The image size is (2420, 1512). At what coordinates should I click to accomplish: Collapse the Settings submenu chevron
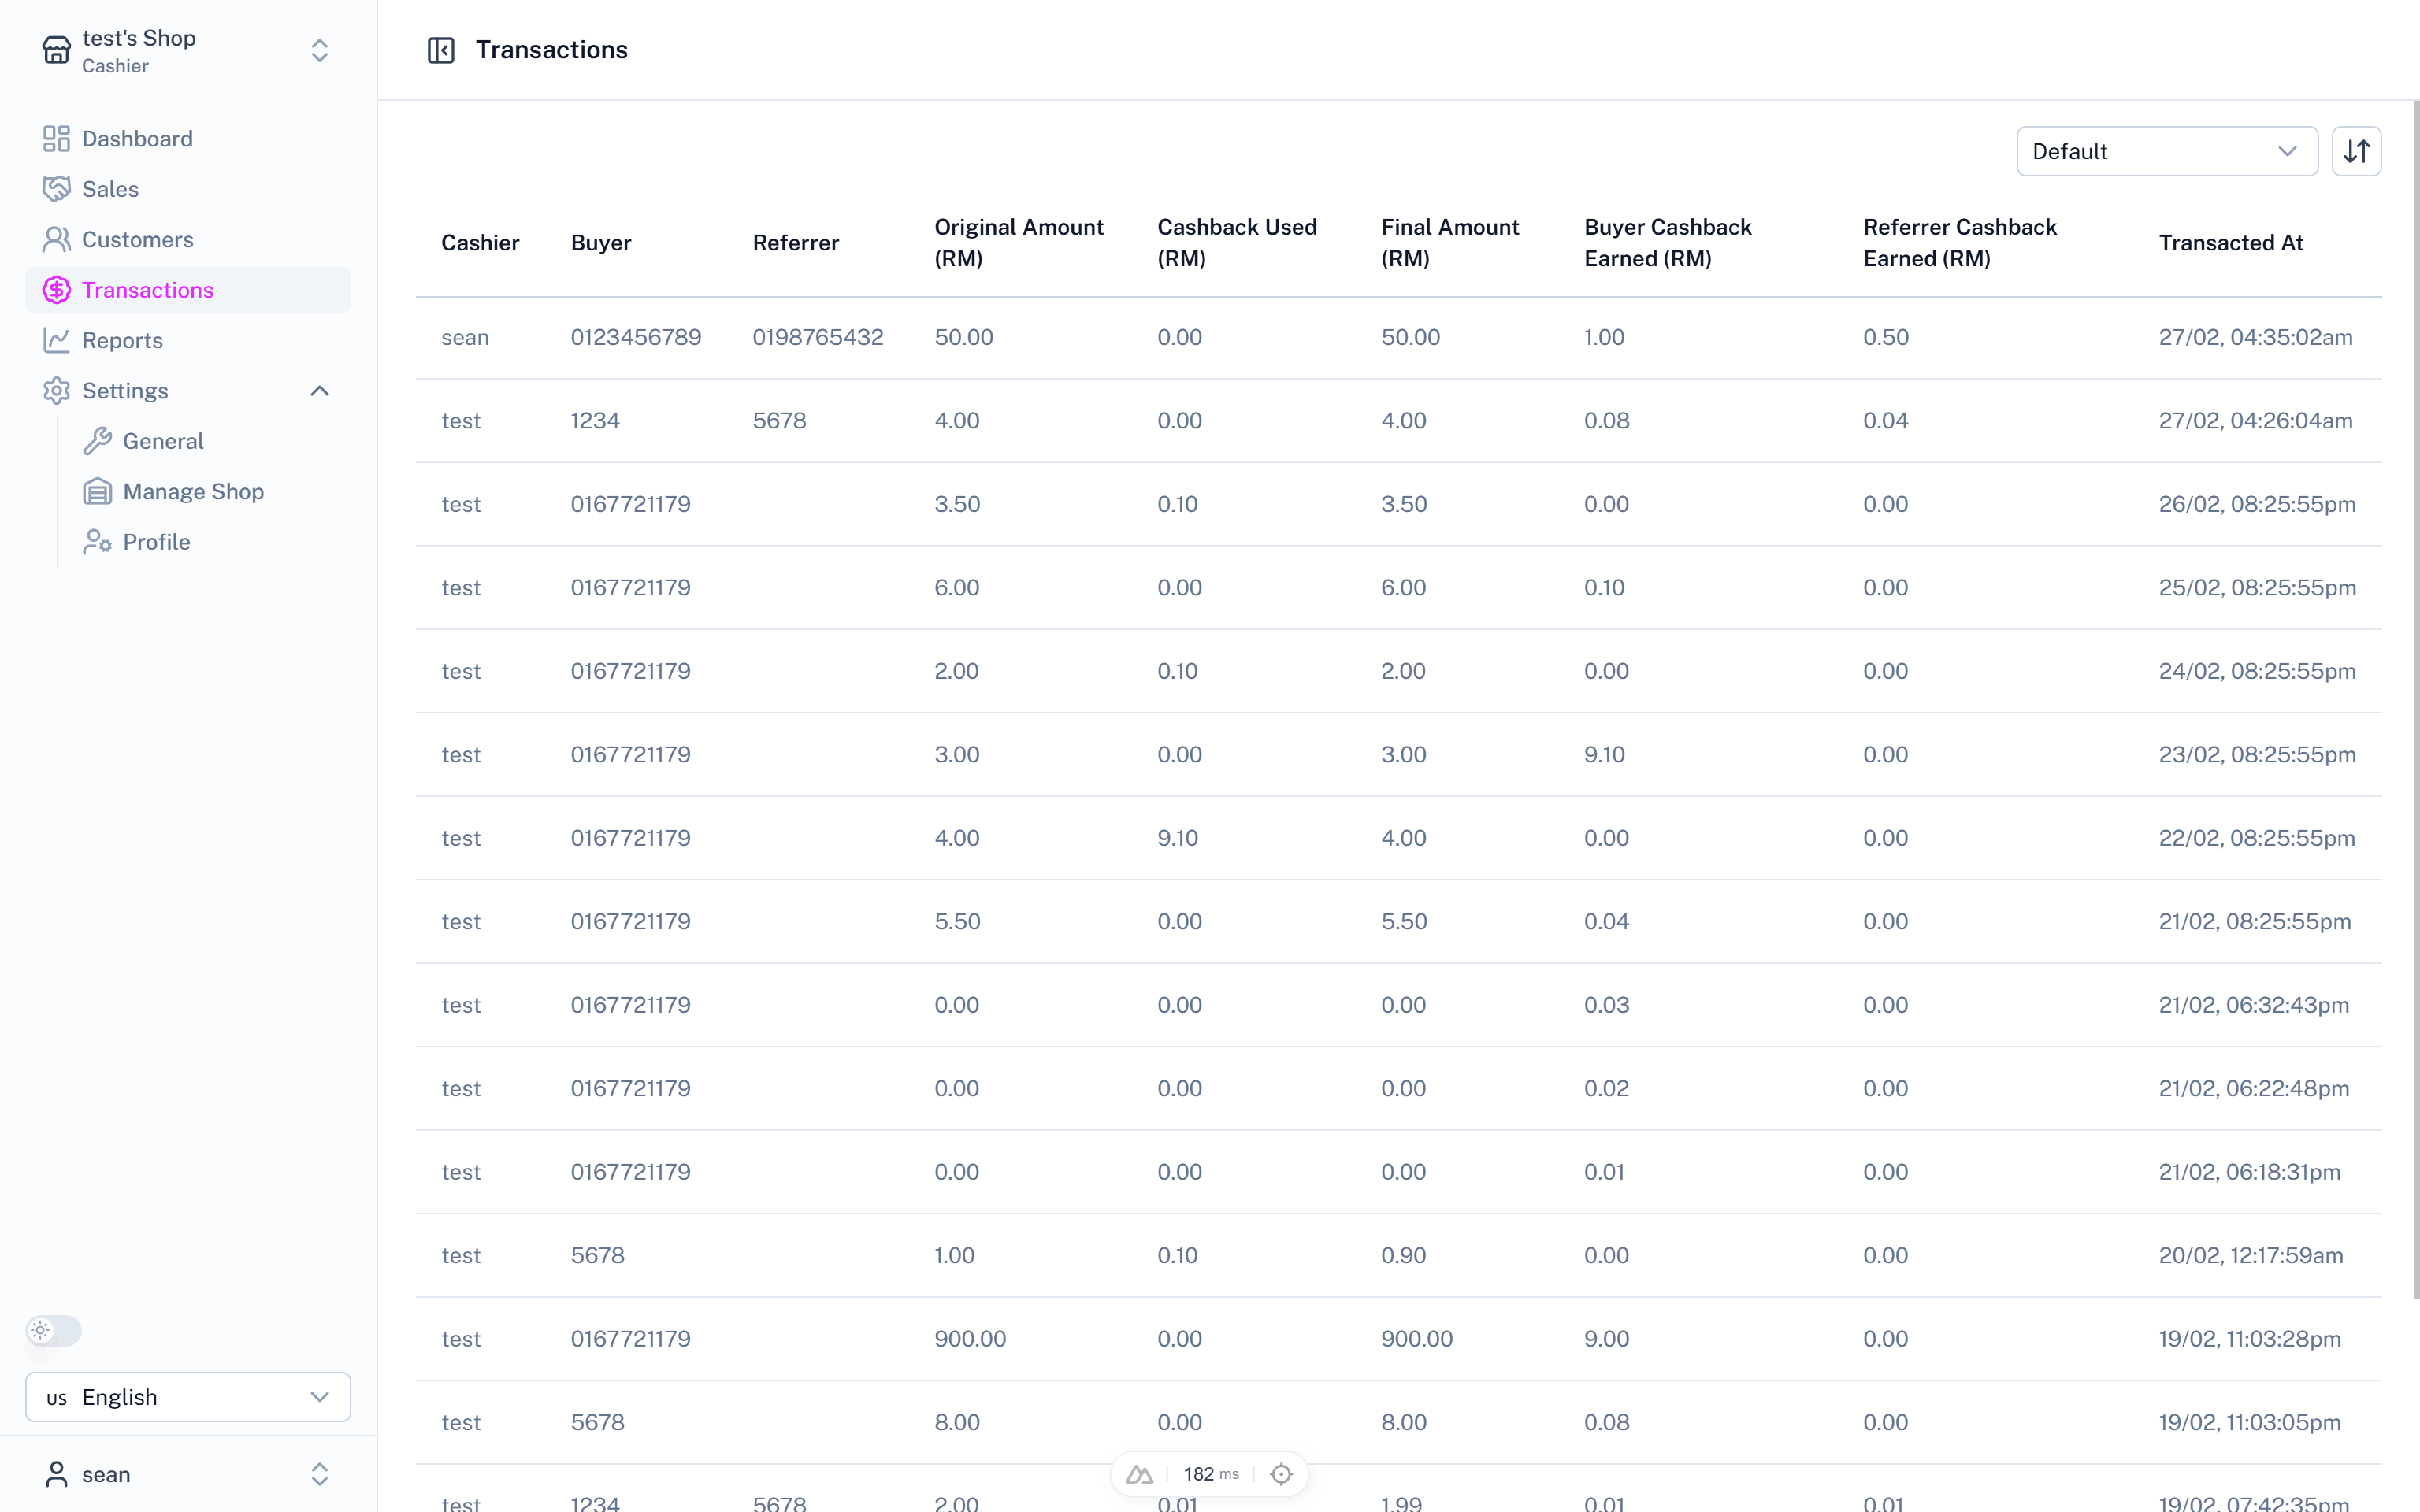click(320, 391)
